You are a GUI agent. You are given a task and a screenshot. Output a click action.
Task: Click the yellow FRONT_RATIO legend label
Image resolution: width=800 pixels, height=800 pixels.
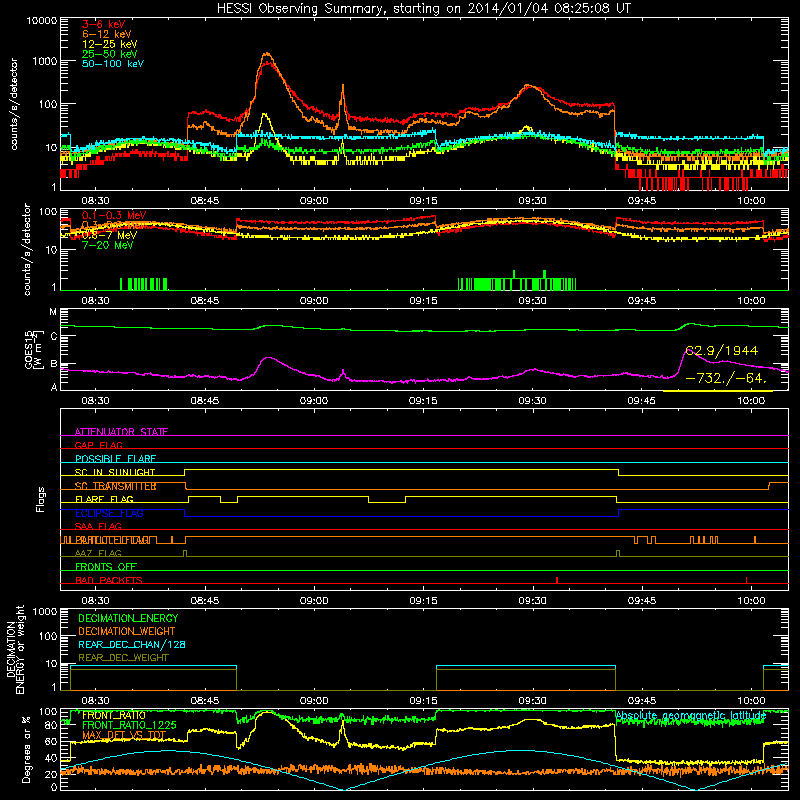(114, 715)
